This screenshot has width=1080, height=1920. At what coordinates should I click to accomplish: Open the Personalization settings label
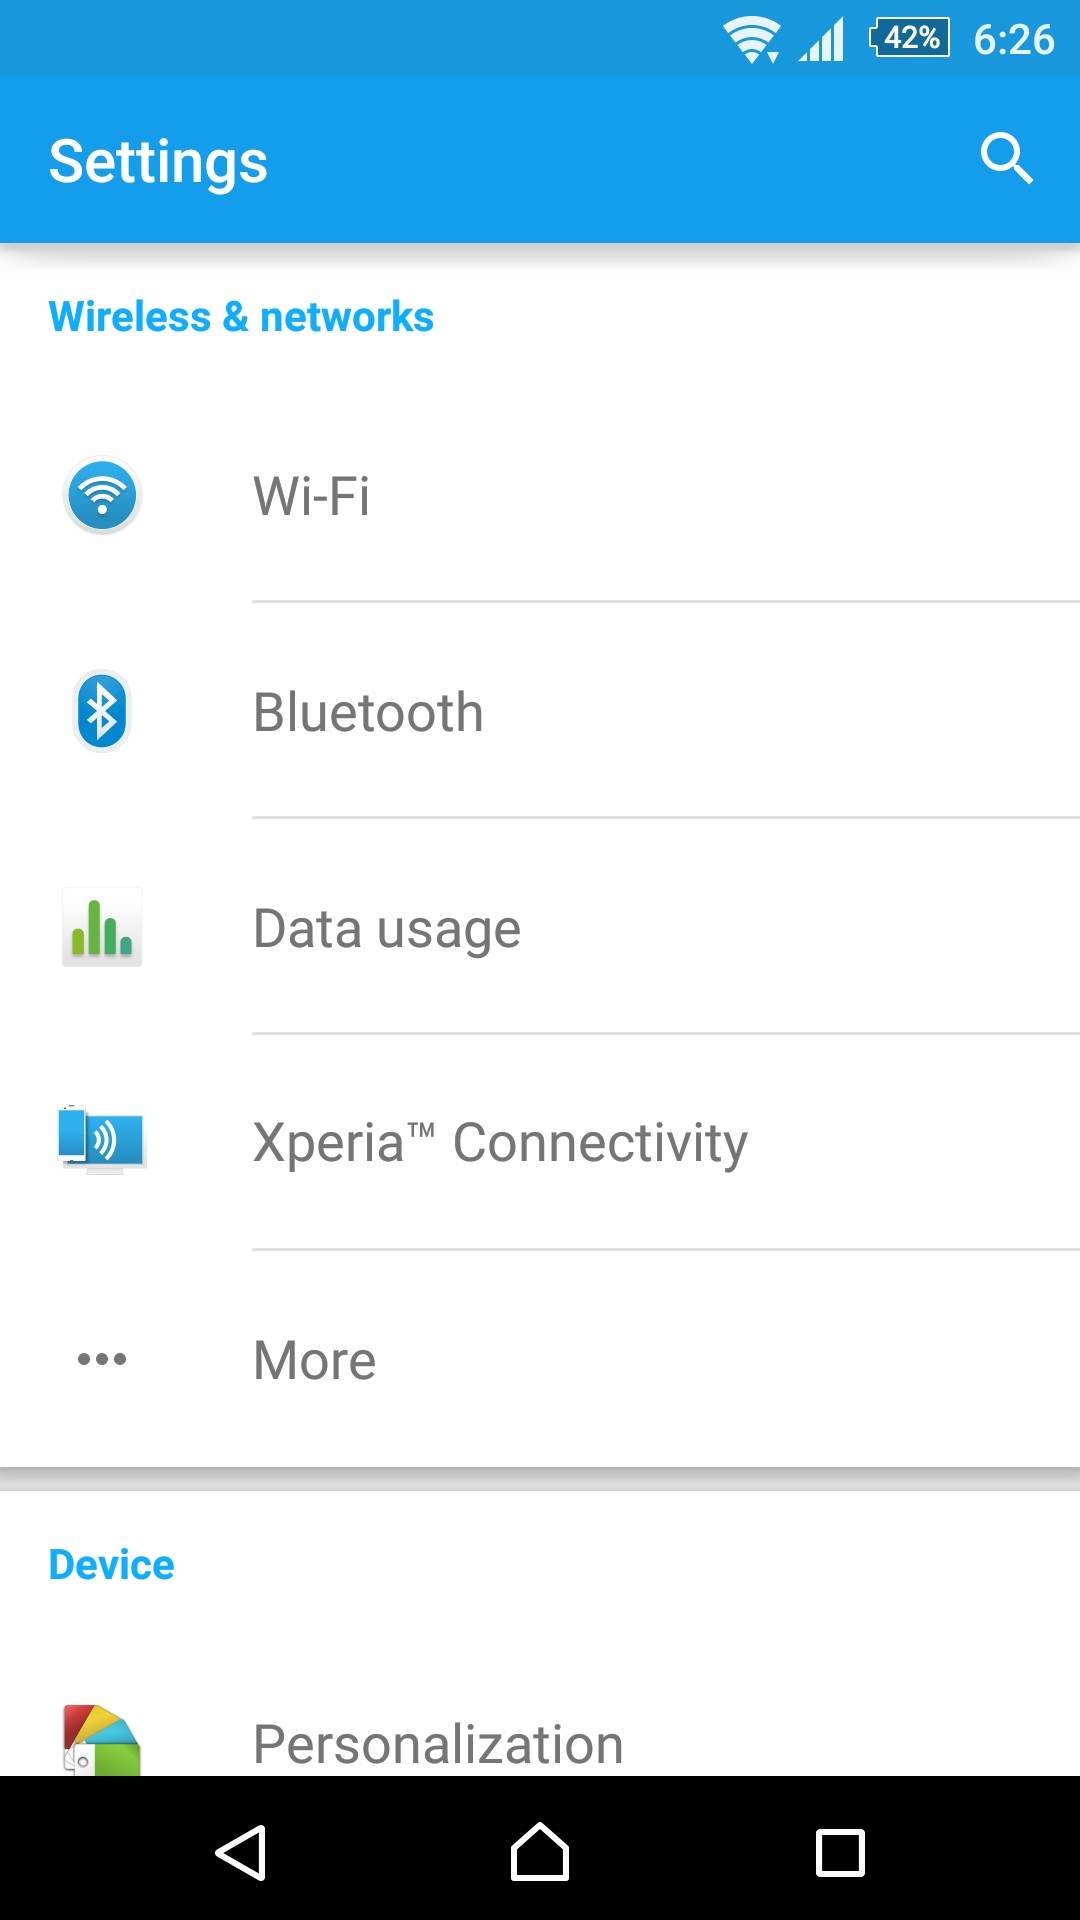click(438, 1744)
